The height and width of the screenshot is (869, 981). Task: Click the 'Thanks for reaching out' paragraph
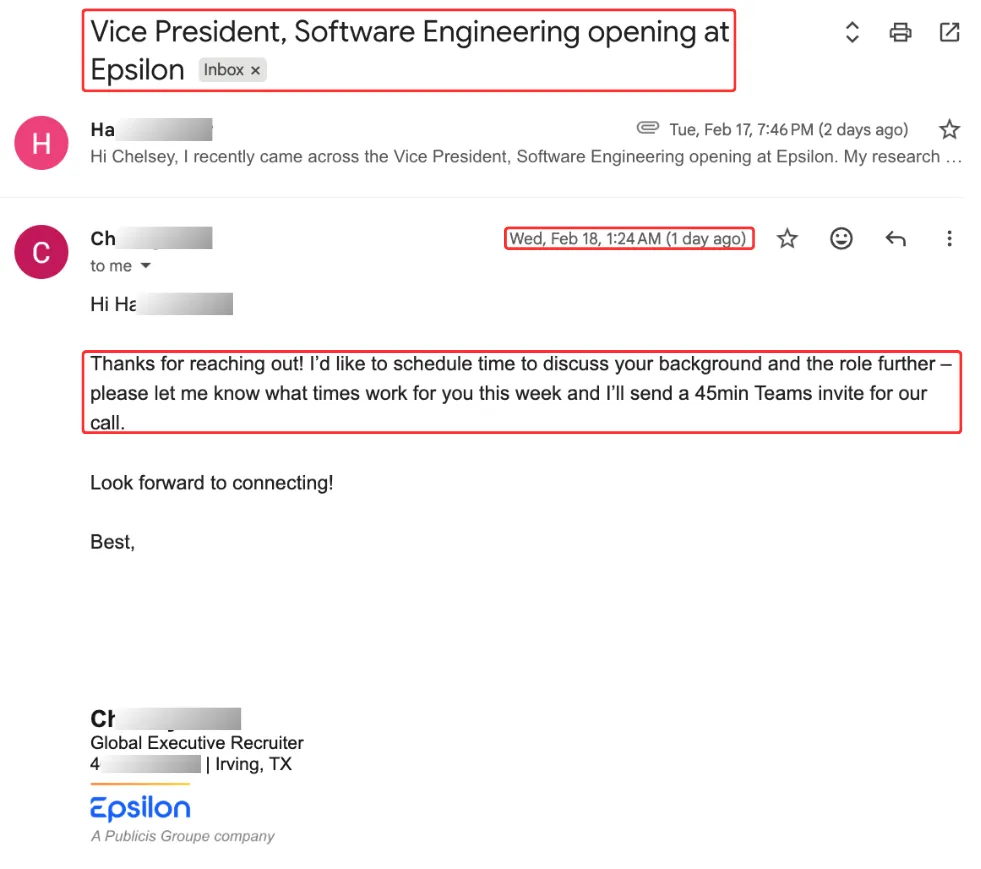(520, 393)
